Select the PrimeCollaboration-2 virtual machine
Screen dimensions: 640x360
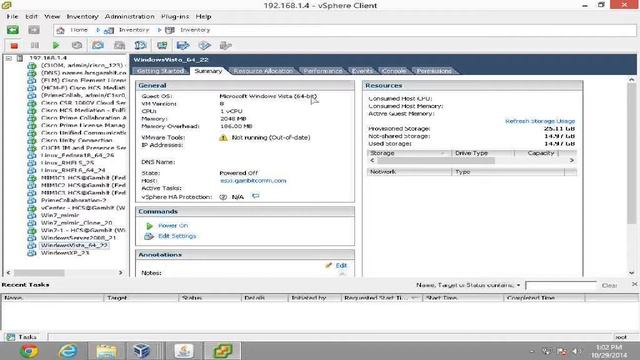coord(73,200)
